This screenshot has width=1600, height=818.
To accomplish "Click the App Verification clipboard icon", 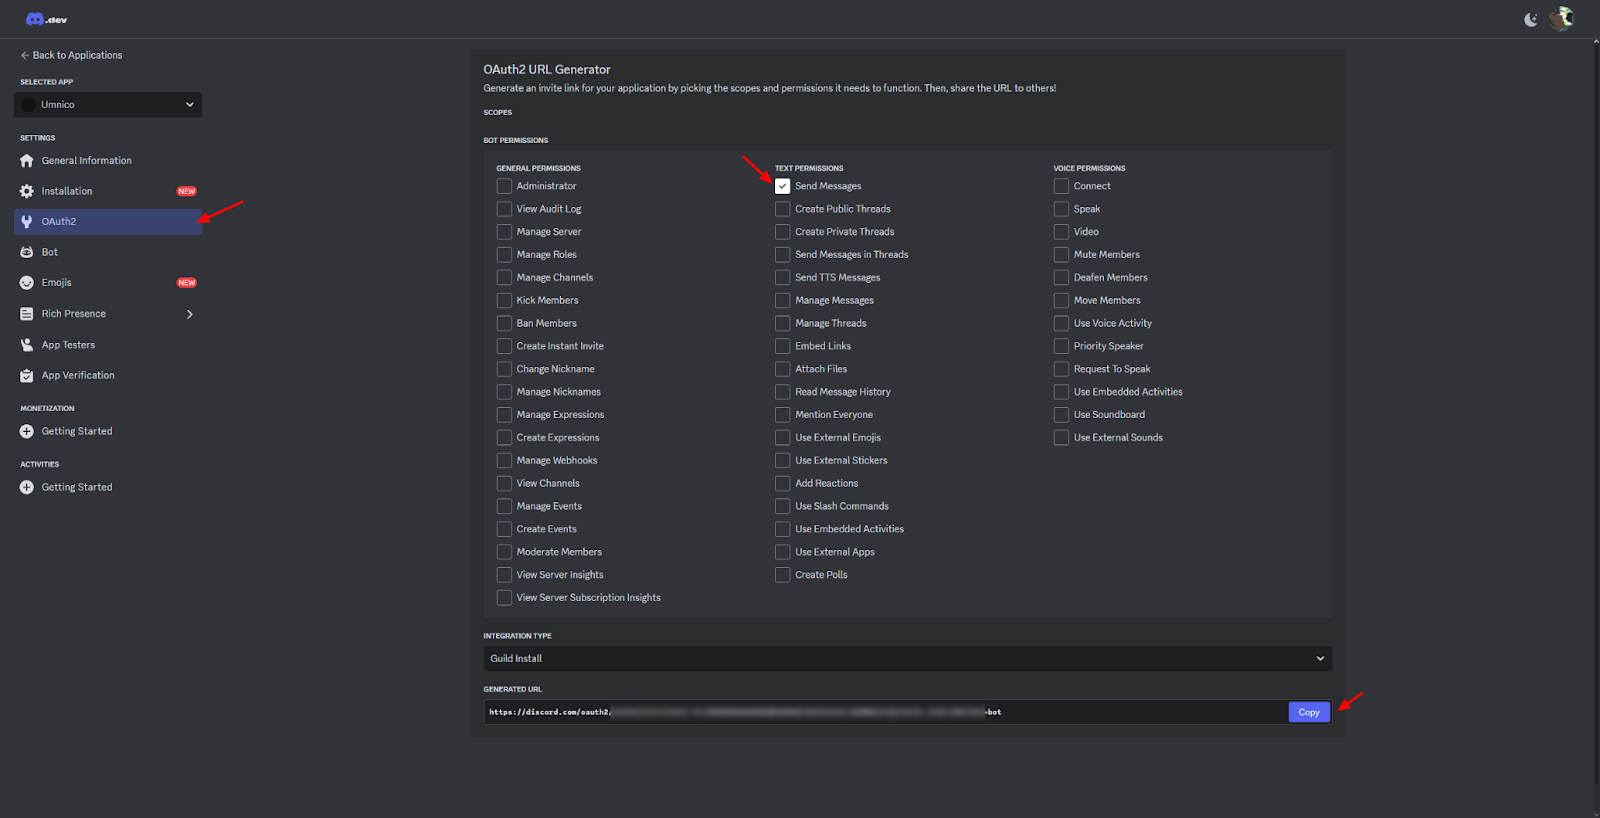I will tap(27, 376).
